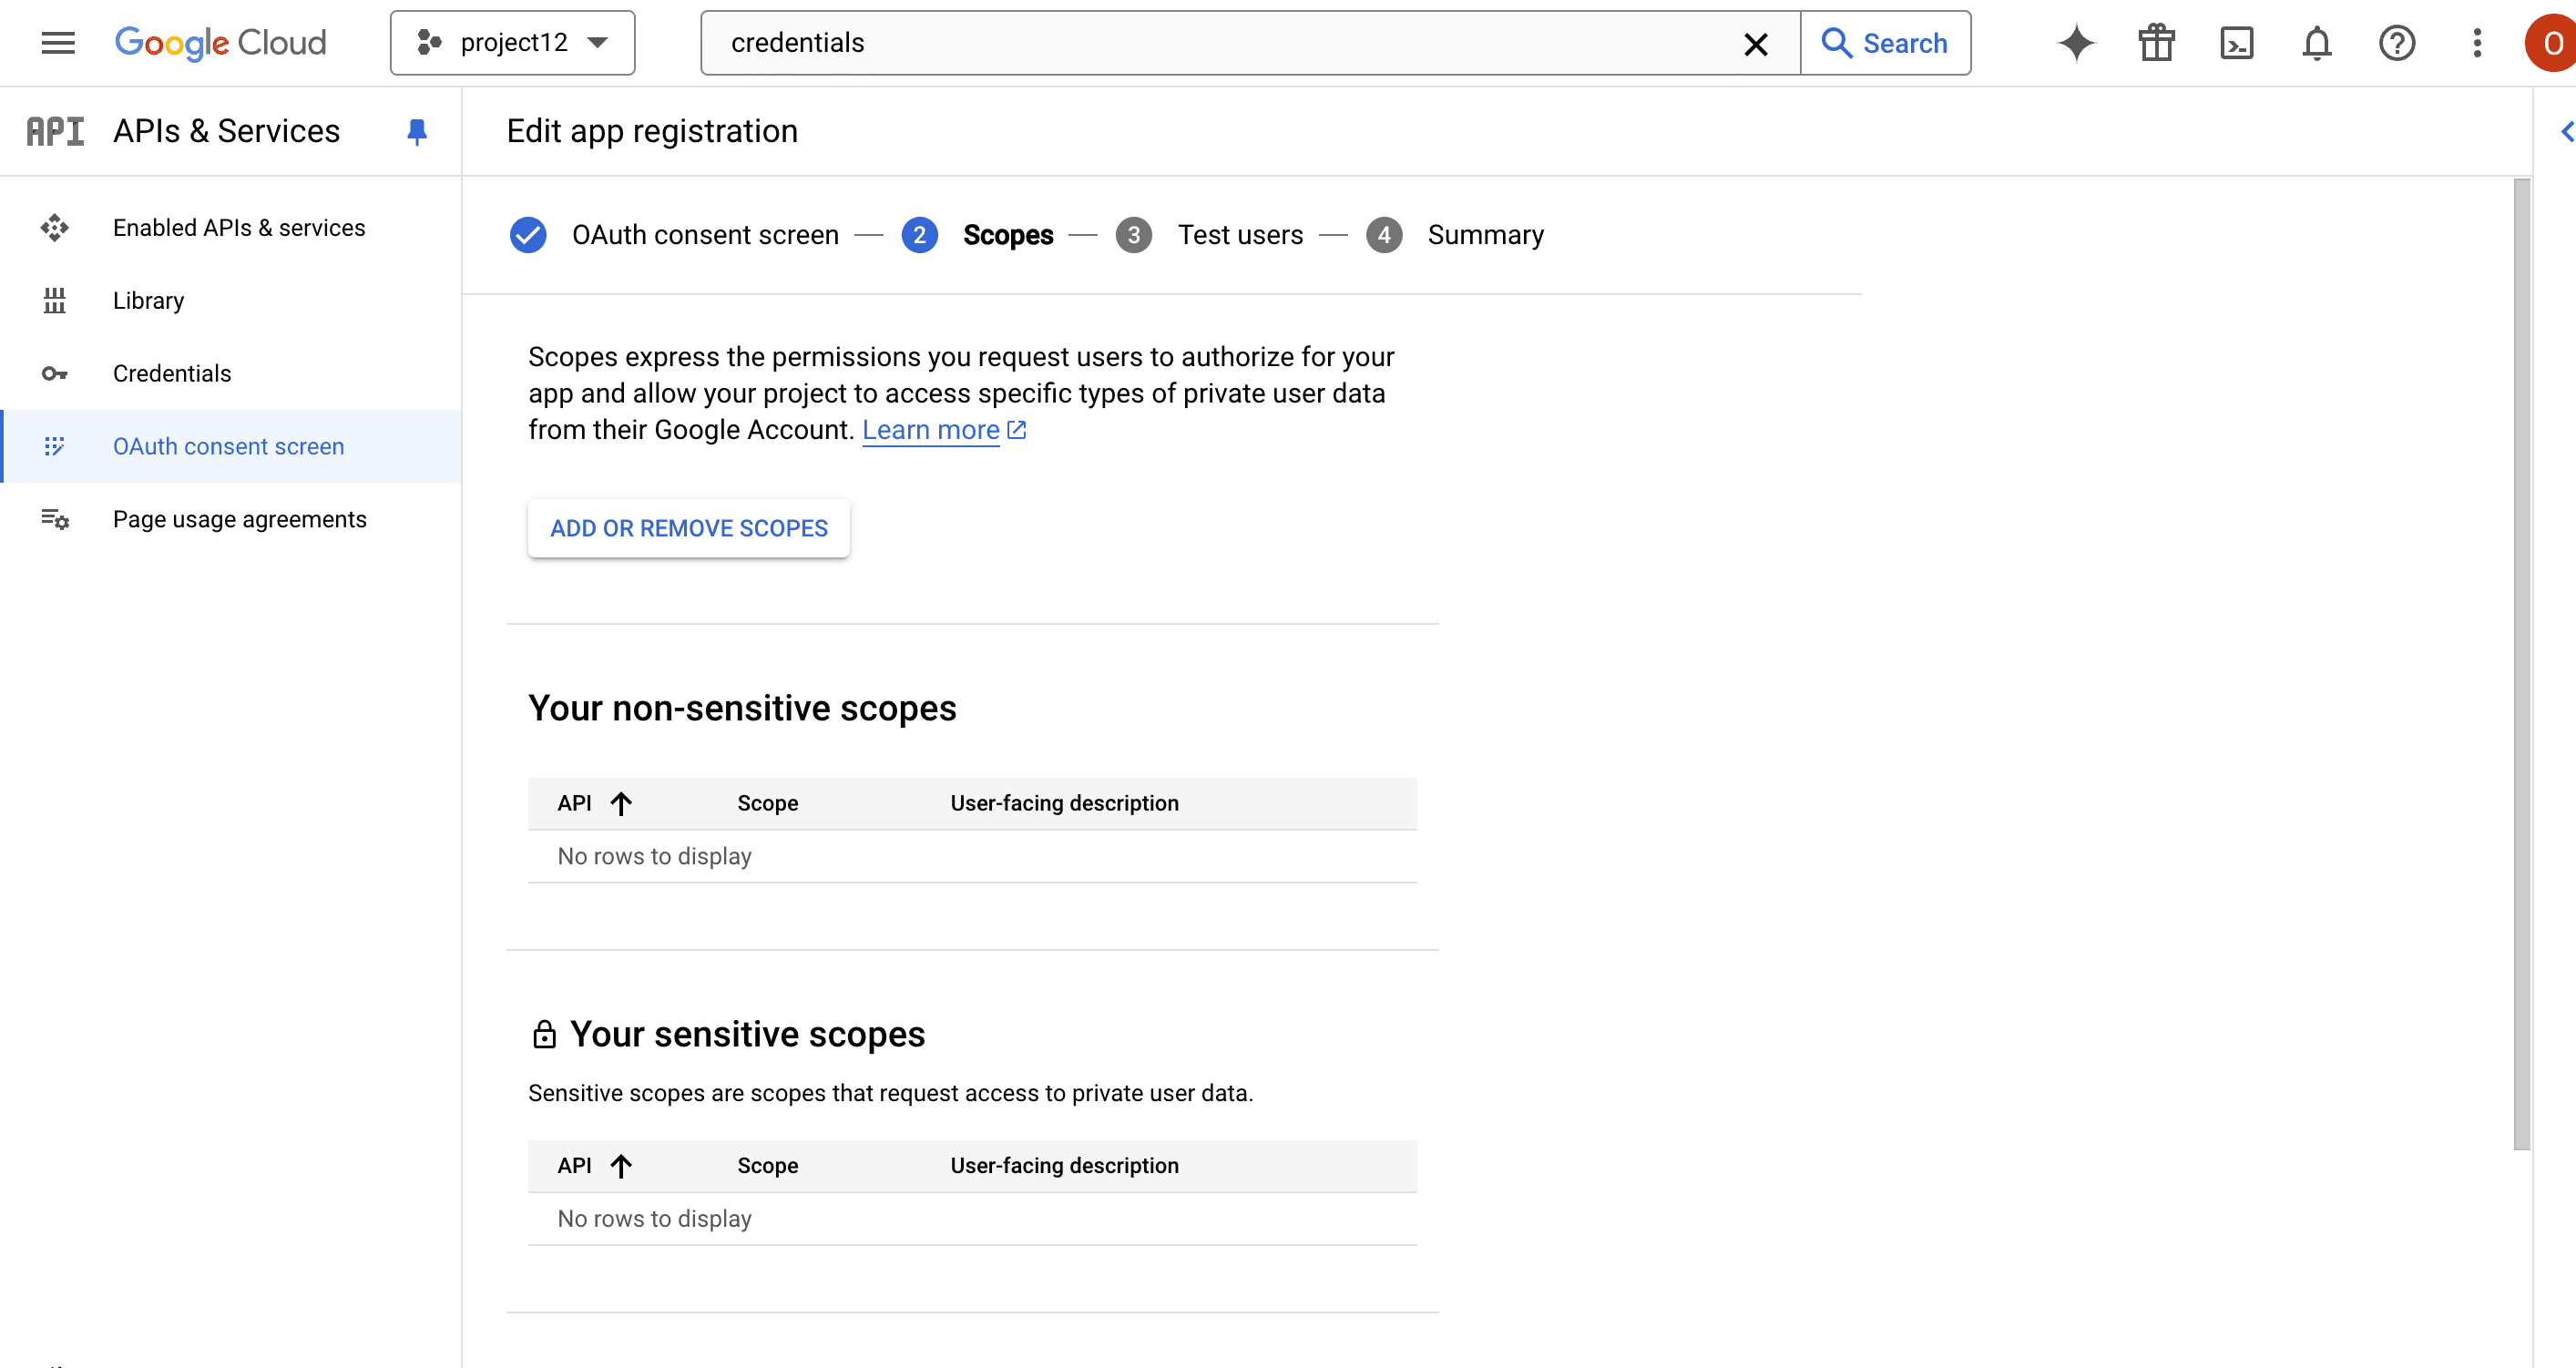The width and height of the screenshot is (2576, 1368).
Task: Clear the search text with the X icon
Action: [x=1755, y=44]
